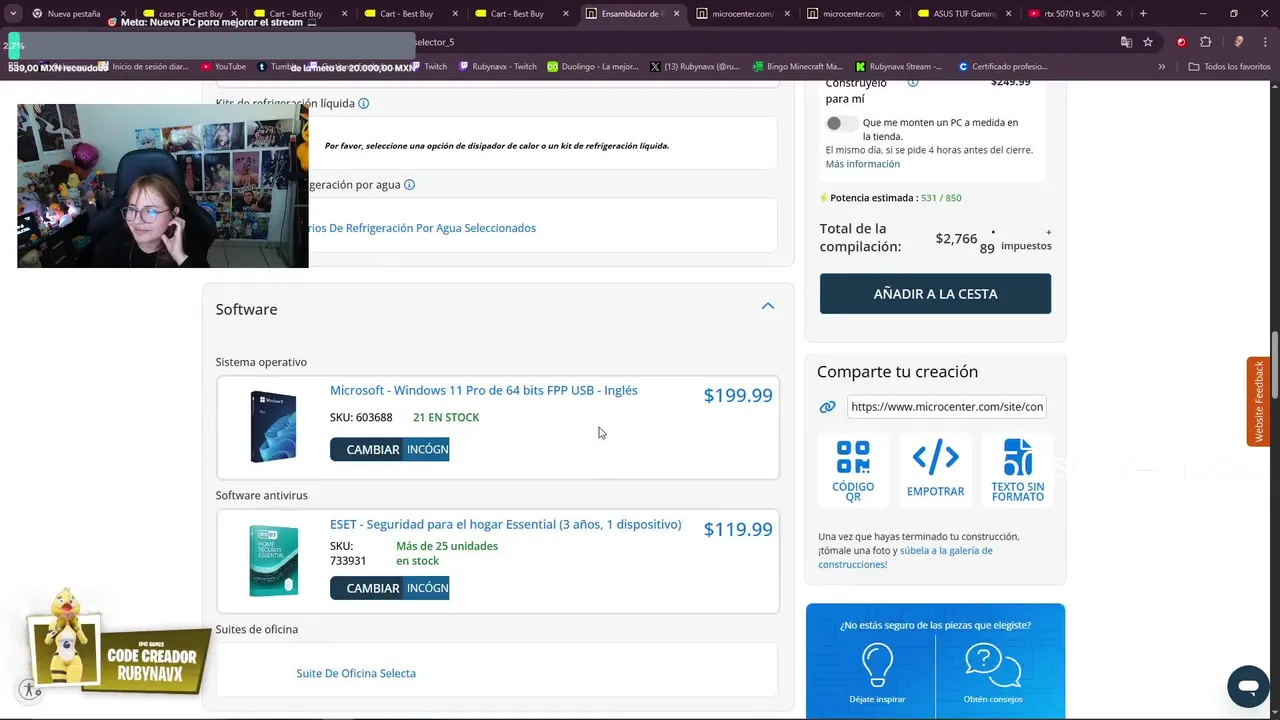The width and height of the screenshot is (1280, 720).
Task: Open the rtx 5070 ti vs 508 tab
Action: tap(1074, 14)
